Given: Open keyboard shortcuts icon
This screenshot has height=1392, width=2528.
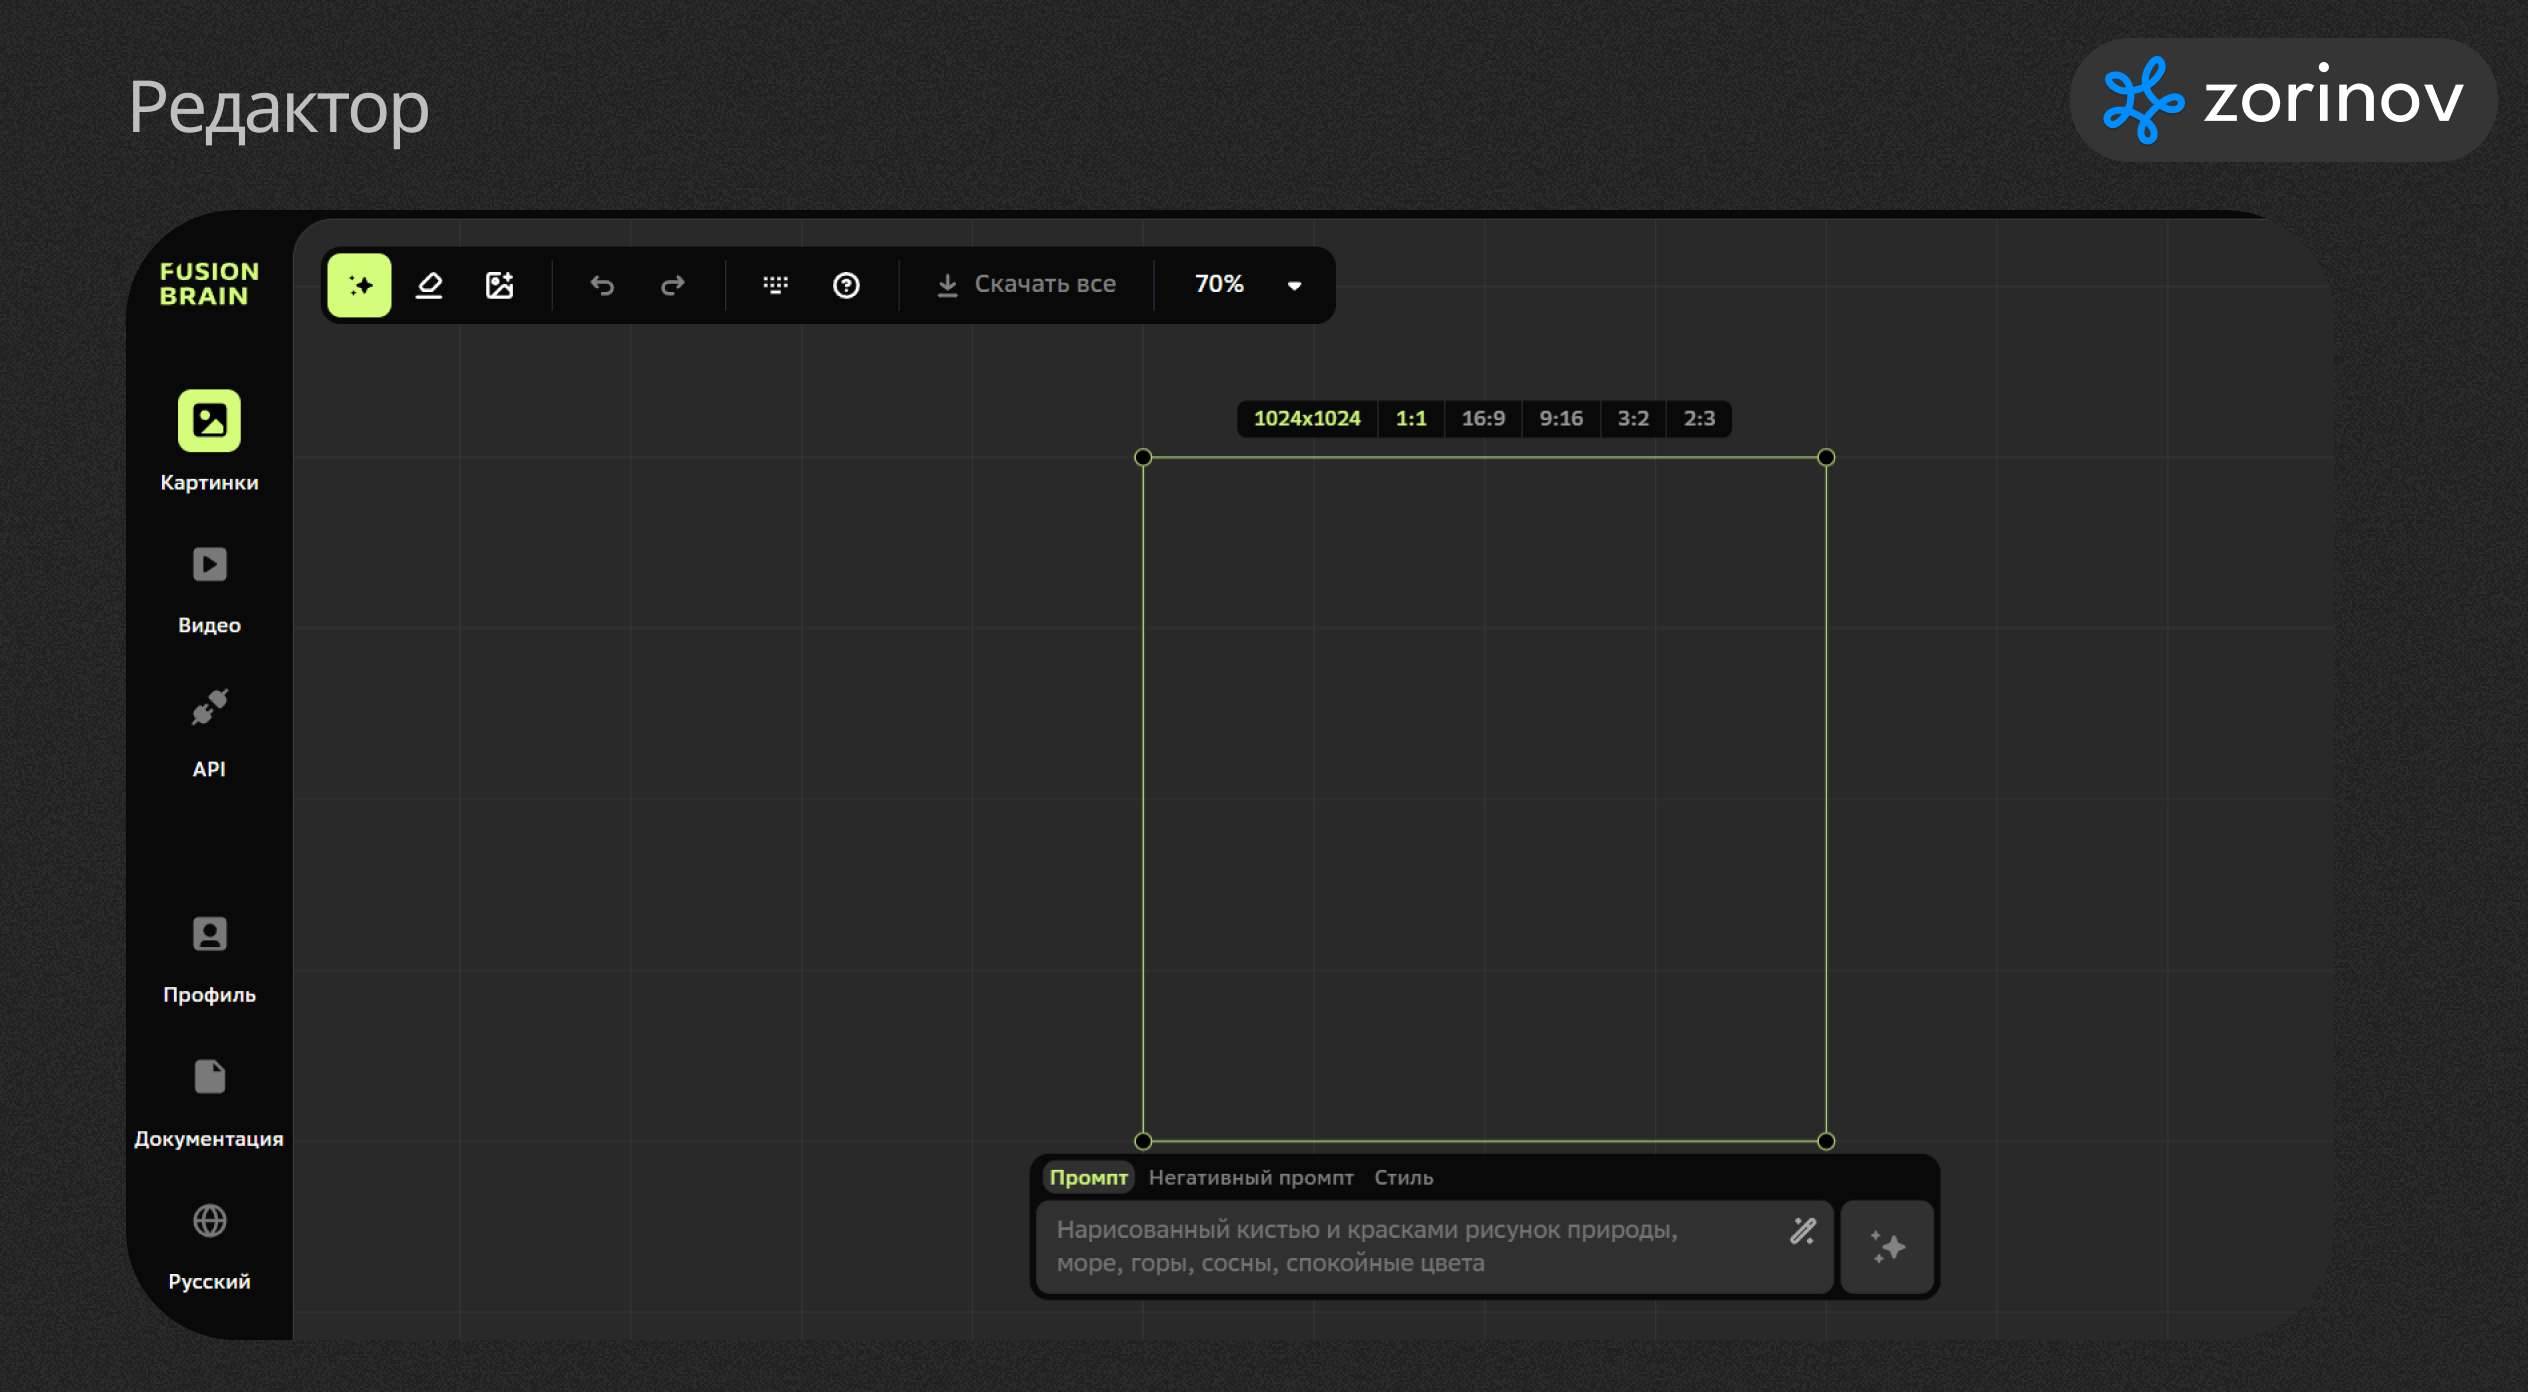Looking at the screenshot, I should (x=775, y=285).
